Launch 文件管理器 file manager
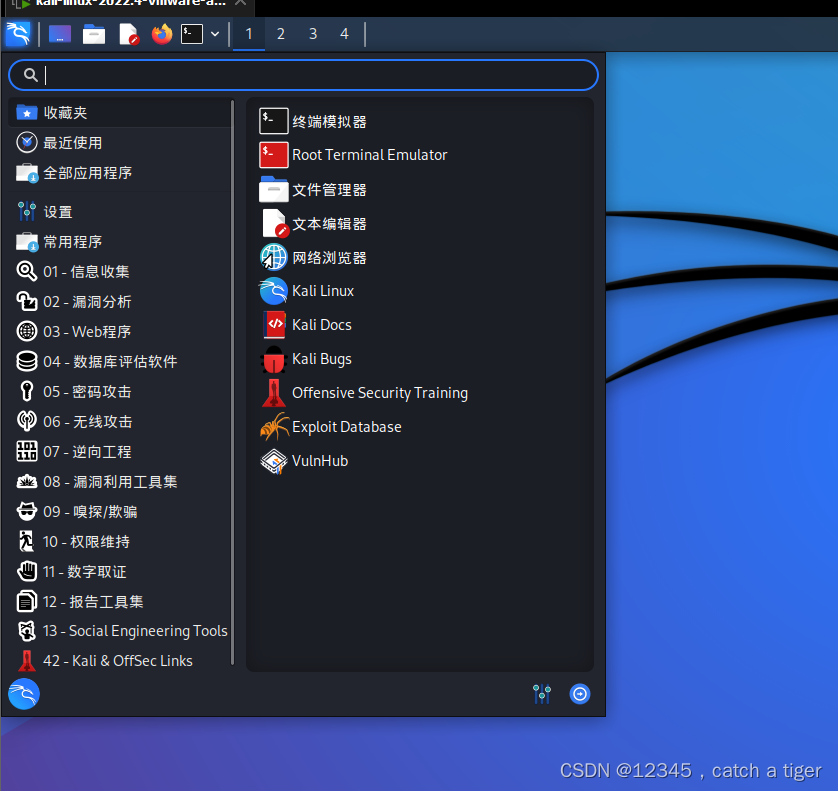Image resolution: width=838 pixels, height=791 pixels. pos(420,189)
